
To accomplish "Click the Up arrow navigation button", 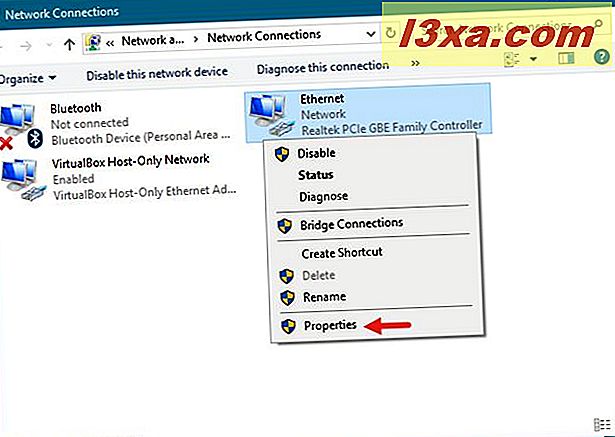I will [69, 45].
